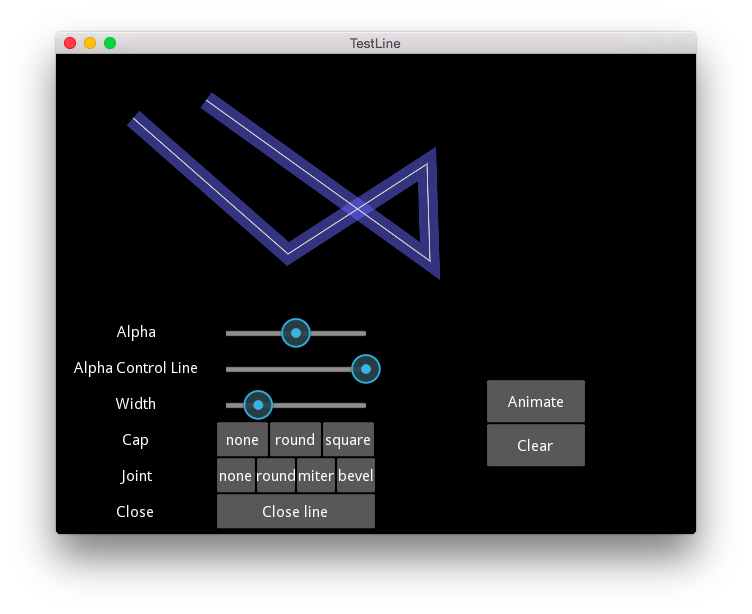Click the Width slider handle
This screenshot has width=752, height=614.
[x=258, y=405]
